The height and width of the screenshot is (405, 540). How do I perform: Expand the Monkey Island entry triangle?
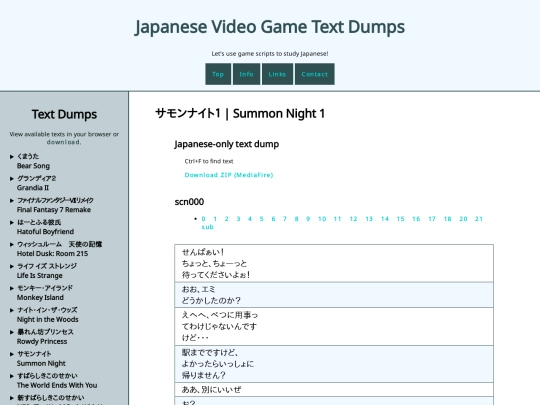click(x=12, y=288)
